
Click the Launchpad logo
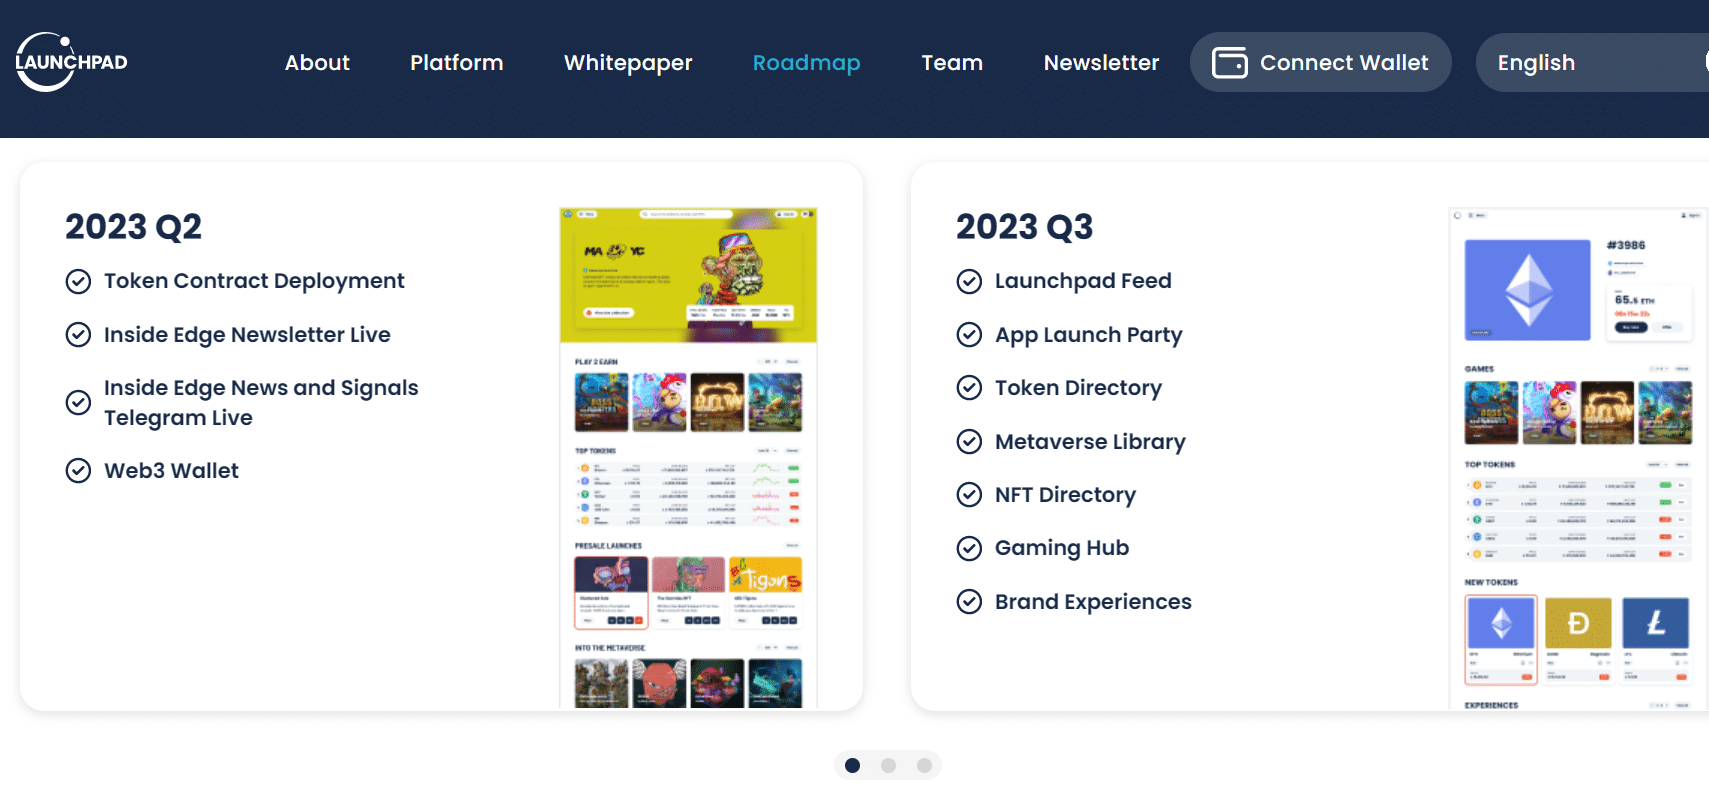coord(71,62)
